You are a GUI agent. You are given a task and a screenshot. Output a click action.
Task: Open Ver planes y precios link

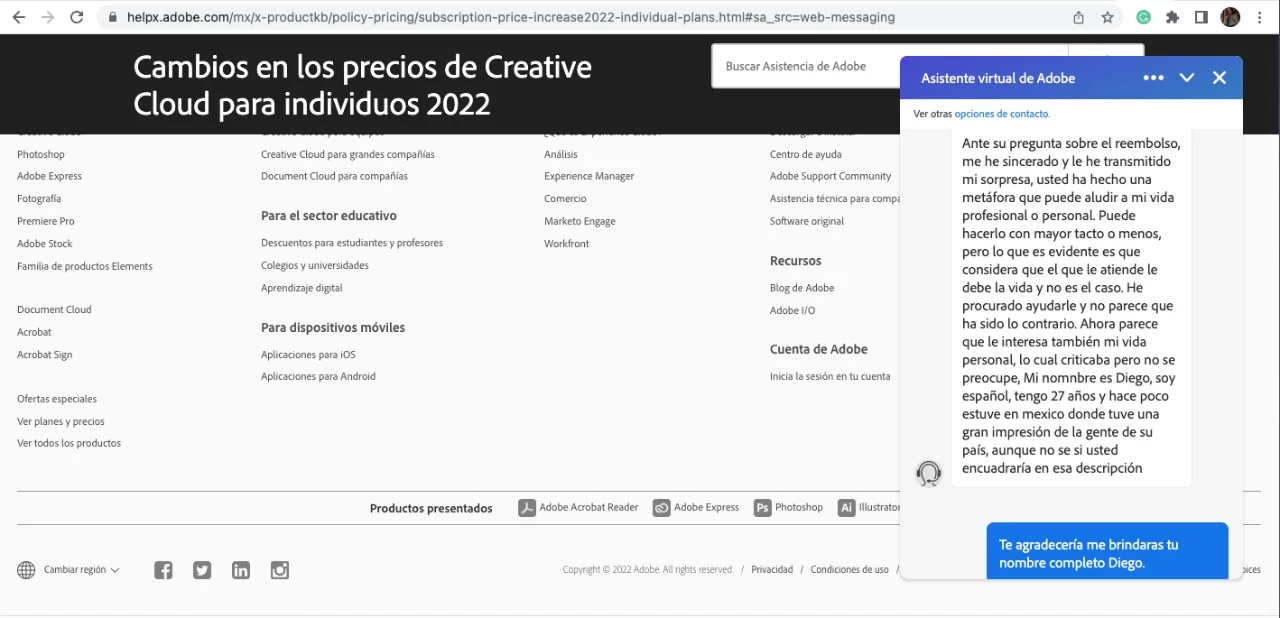[x=61, y=422]
